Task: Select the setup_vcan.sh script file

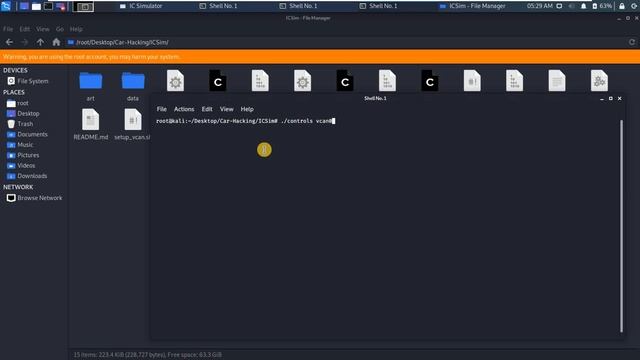Action: [x=133, y=120]
